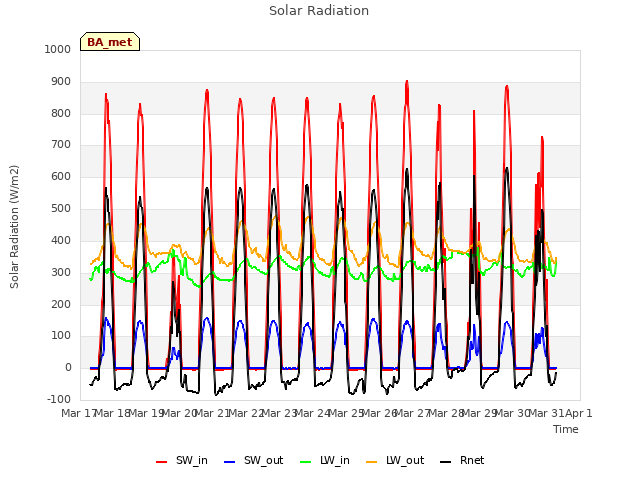Screen dimensions: 640x480
Task: Click the orange LW_out legend swatch
Action: point(372,462)
